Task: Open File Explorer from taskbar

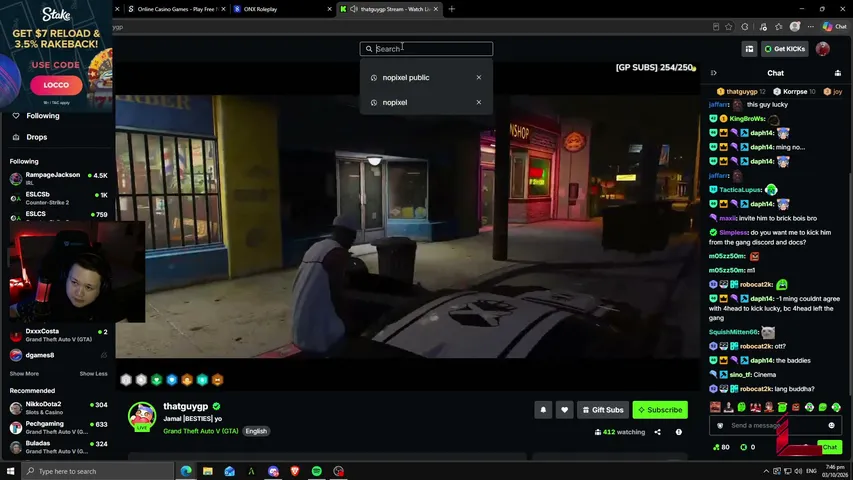Action: point(208,471)
